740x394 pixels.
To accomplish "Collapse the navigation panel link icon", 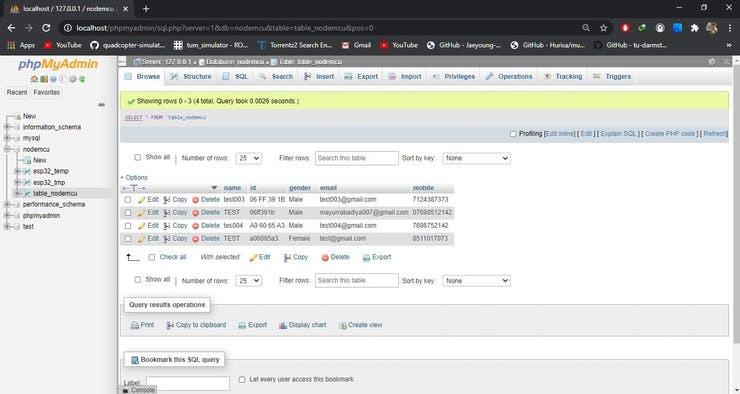I will [101, 104].
